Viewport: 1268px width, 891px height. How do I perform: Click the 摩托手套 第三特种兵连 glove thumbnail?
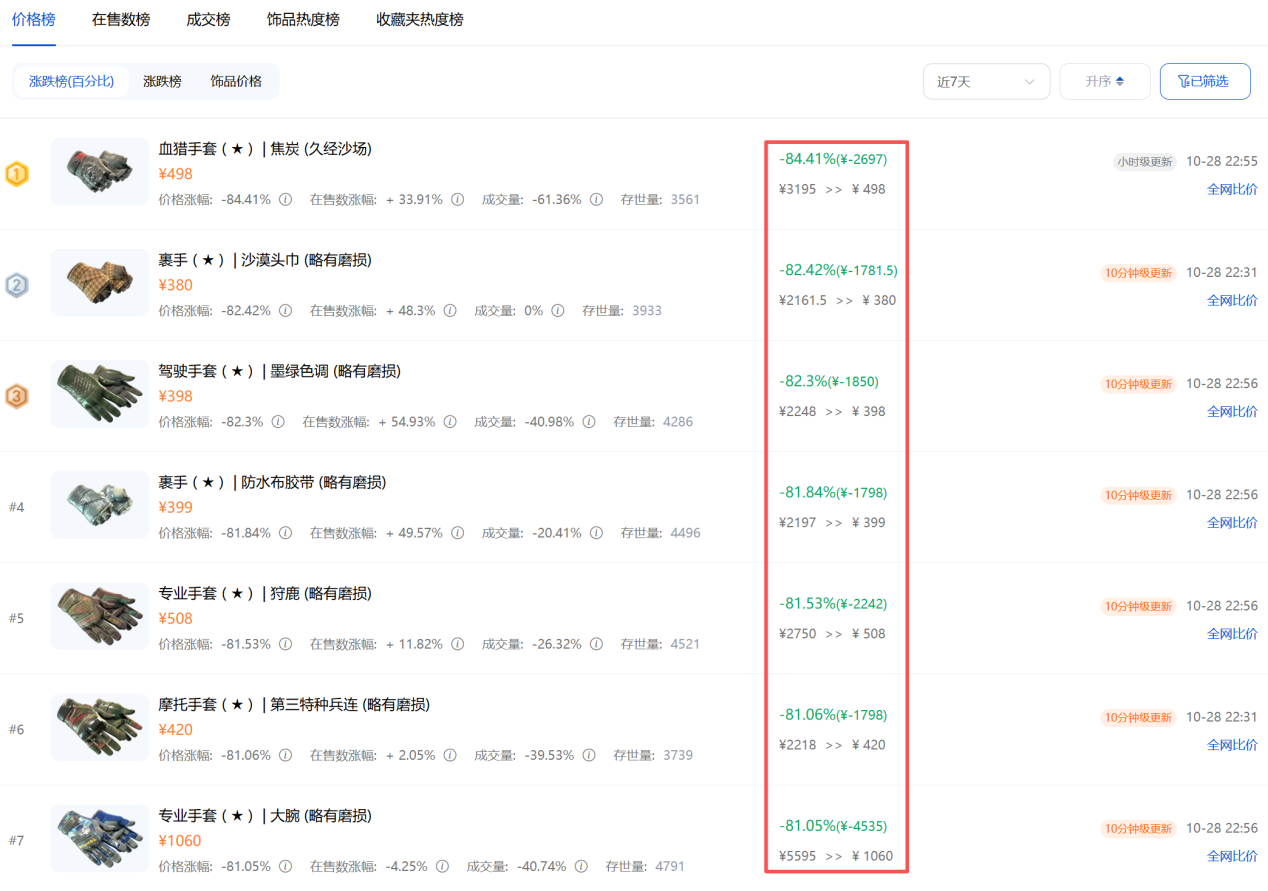pos(99,727)
